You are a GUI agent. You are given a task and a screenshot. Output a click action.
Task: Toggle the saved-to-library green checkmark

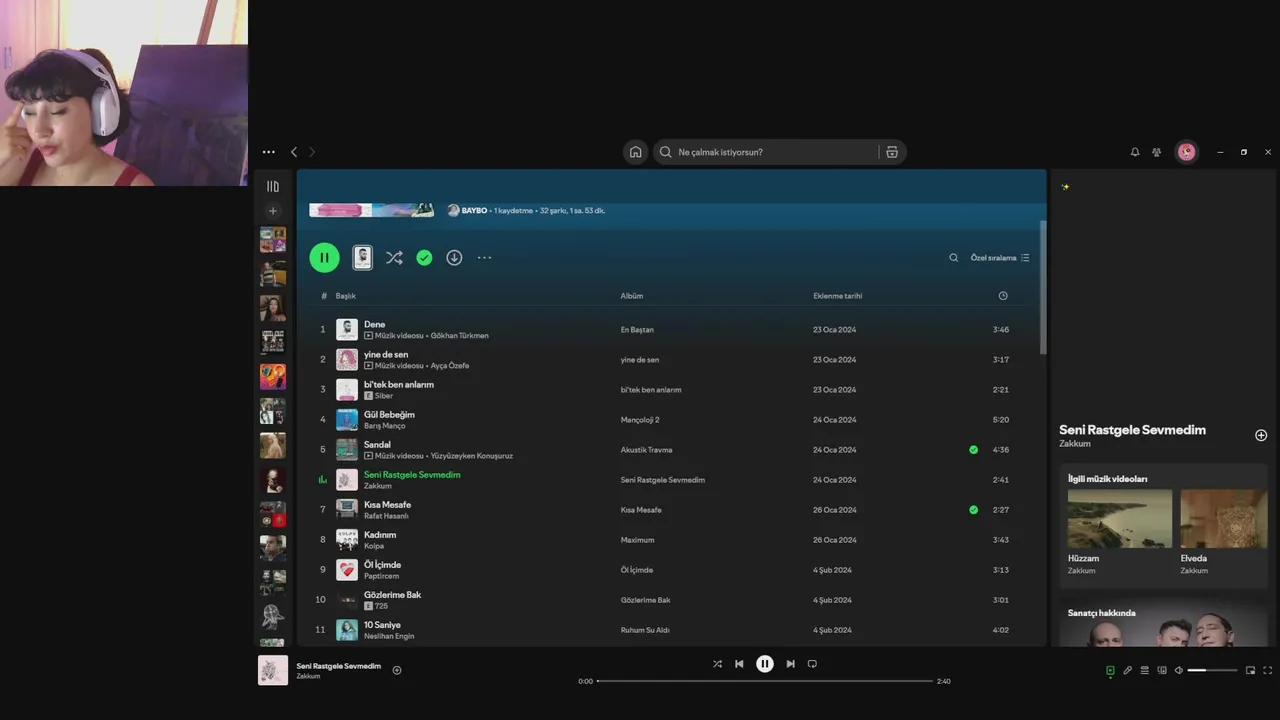pos(424,258)
